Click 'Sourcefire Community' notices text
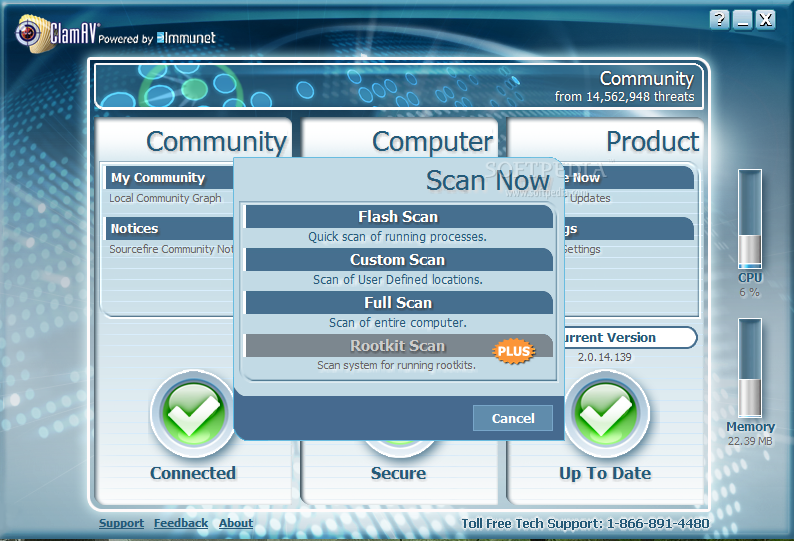The width and height of the screenshot is (794, 541). 171,249
